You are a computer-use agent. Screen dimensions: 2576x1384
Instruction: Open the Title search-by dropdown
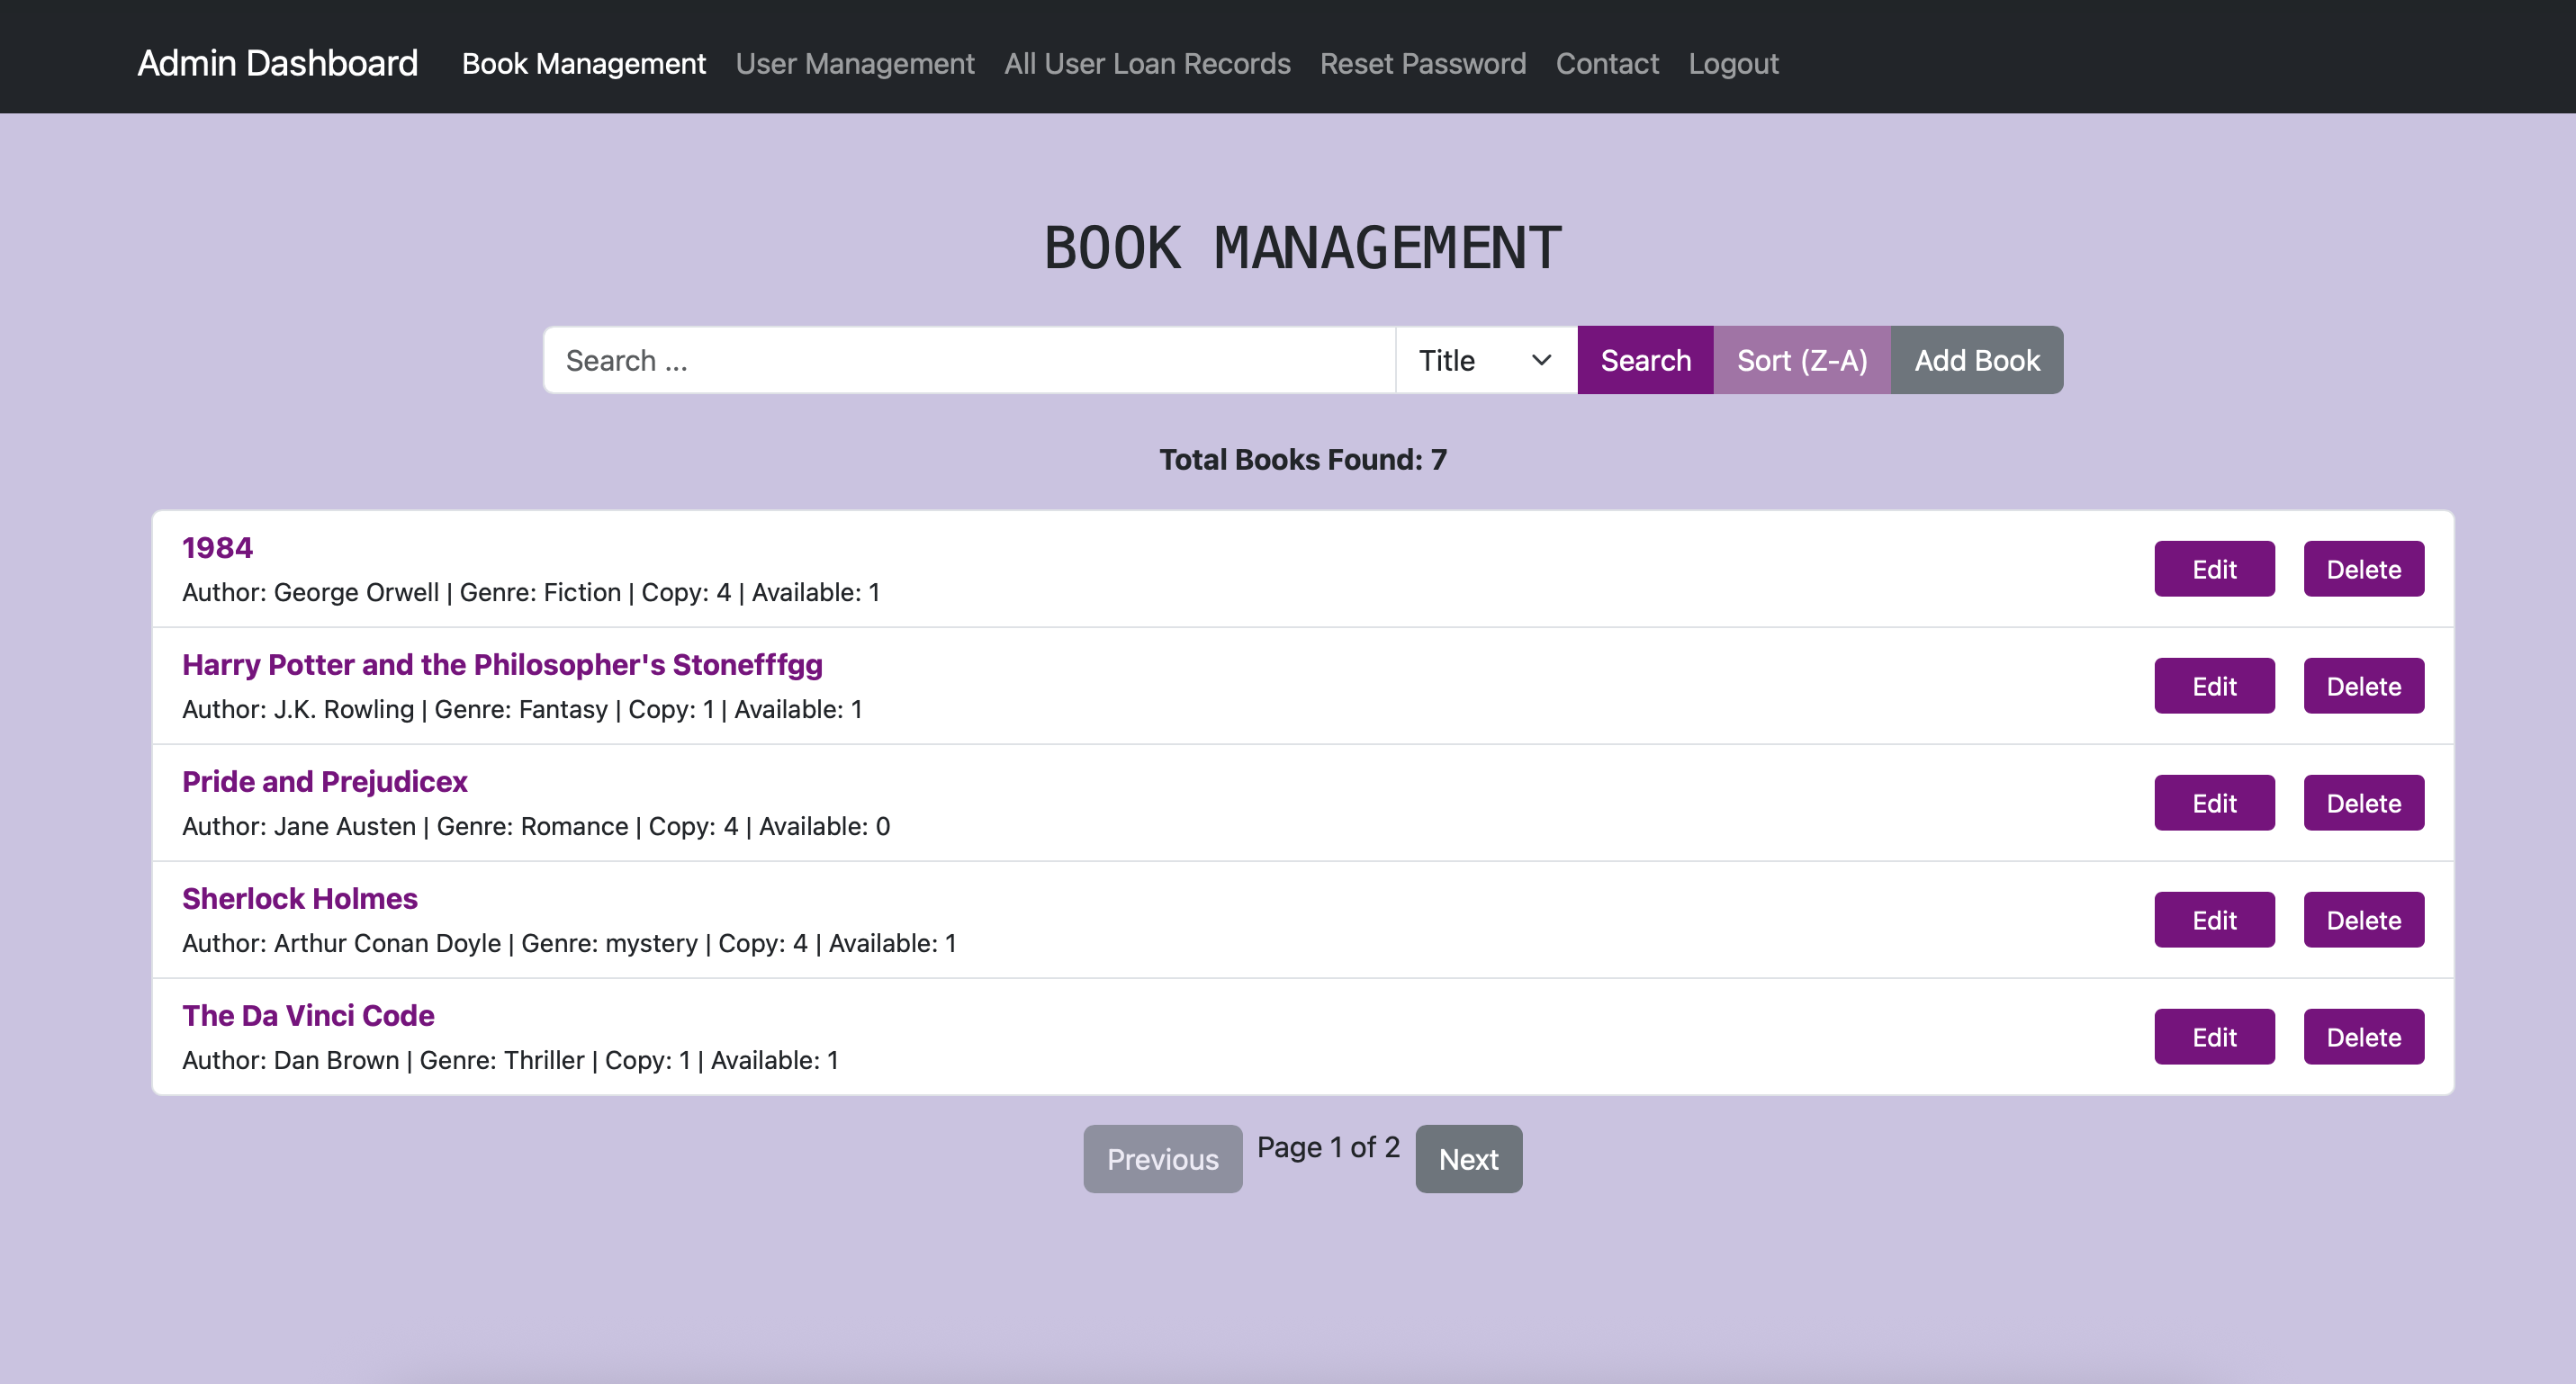point(1485,360)
